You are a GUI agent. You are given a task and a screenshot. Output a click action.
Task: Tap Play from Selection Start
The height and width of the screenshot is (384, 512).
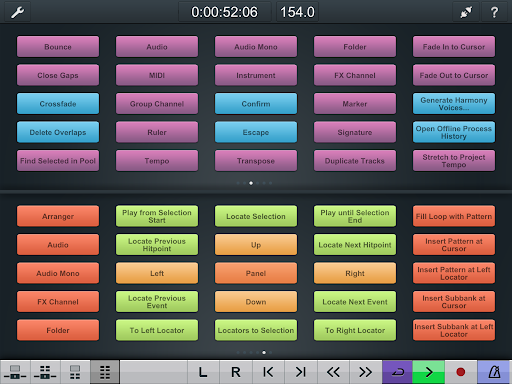point(157,216)
